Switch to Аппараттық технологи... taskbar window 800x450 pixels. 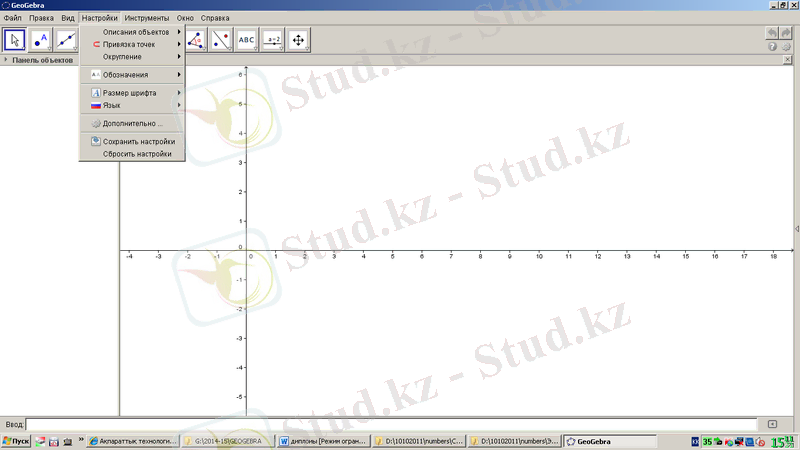coord(133,441)
